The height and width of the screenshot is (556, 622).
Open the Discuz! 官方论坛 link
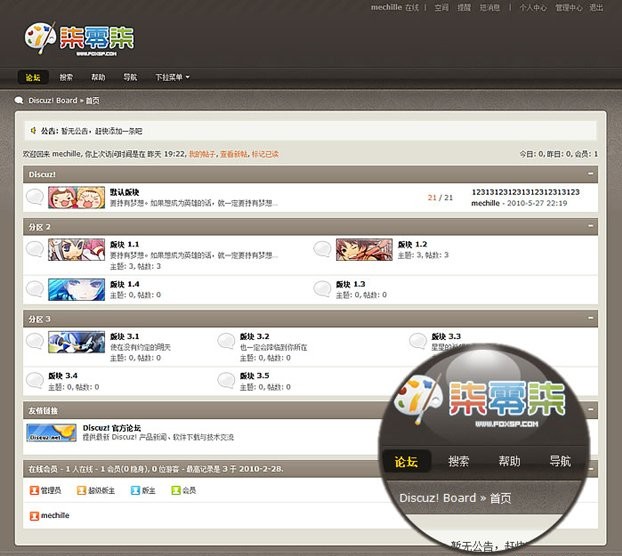(112, 428)
